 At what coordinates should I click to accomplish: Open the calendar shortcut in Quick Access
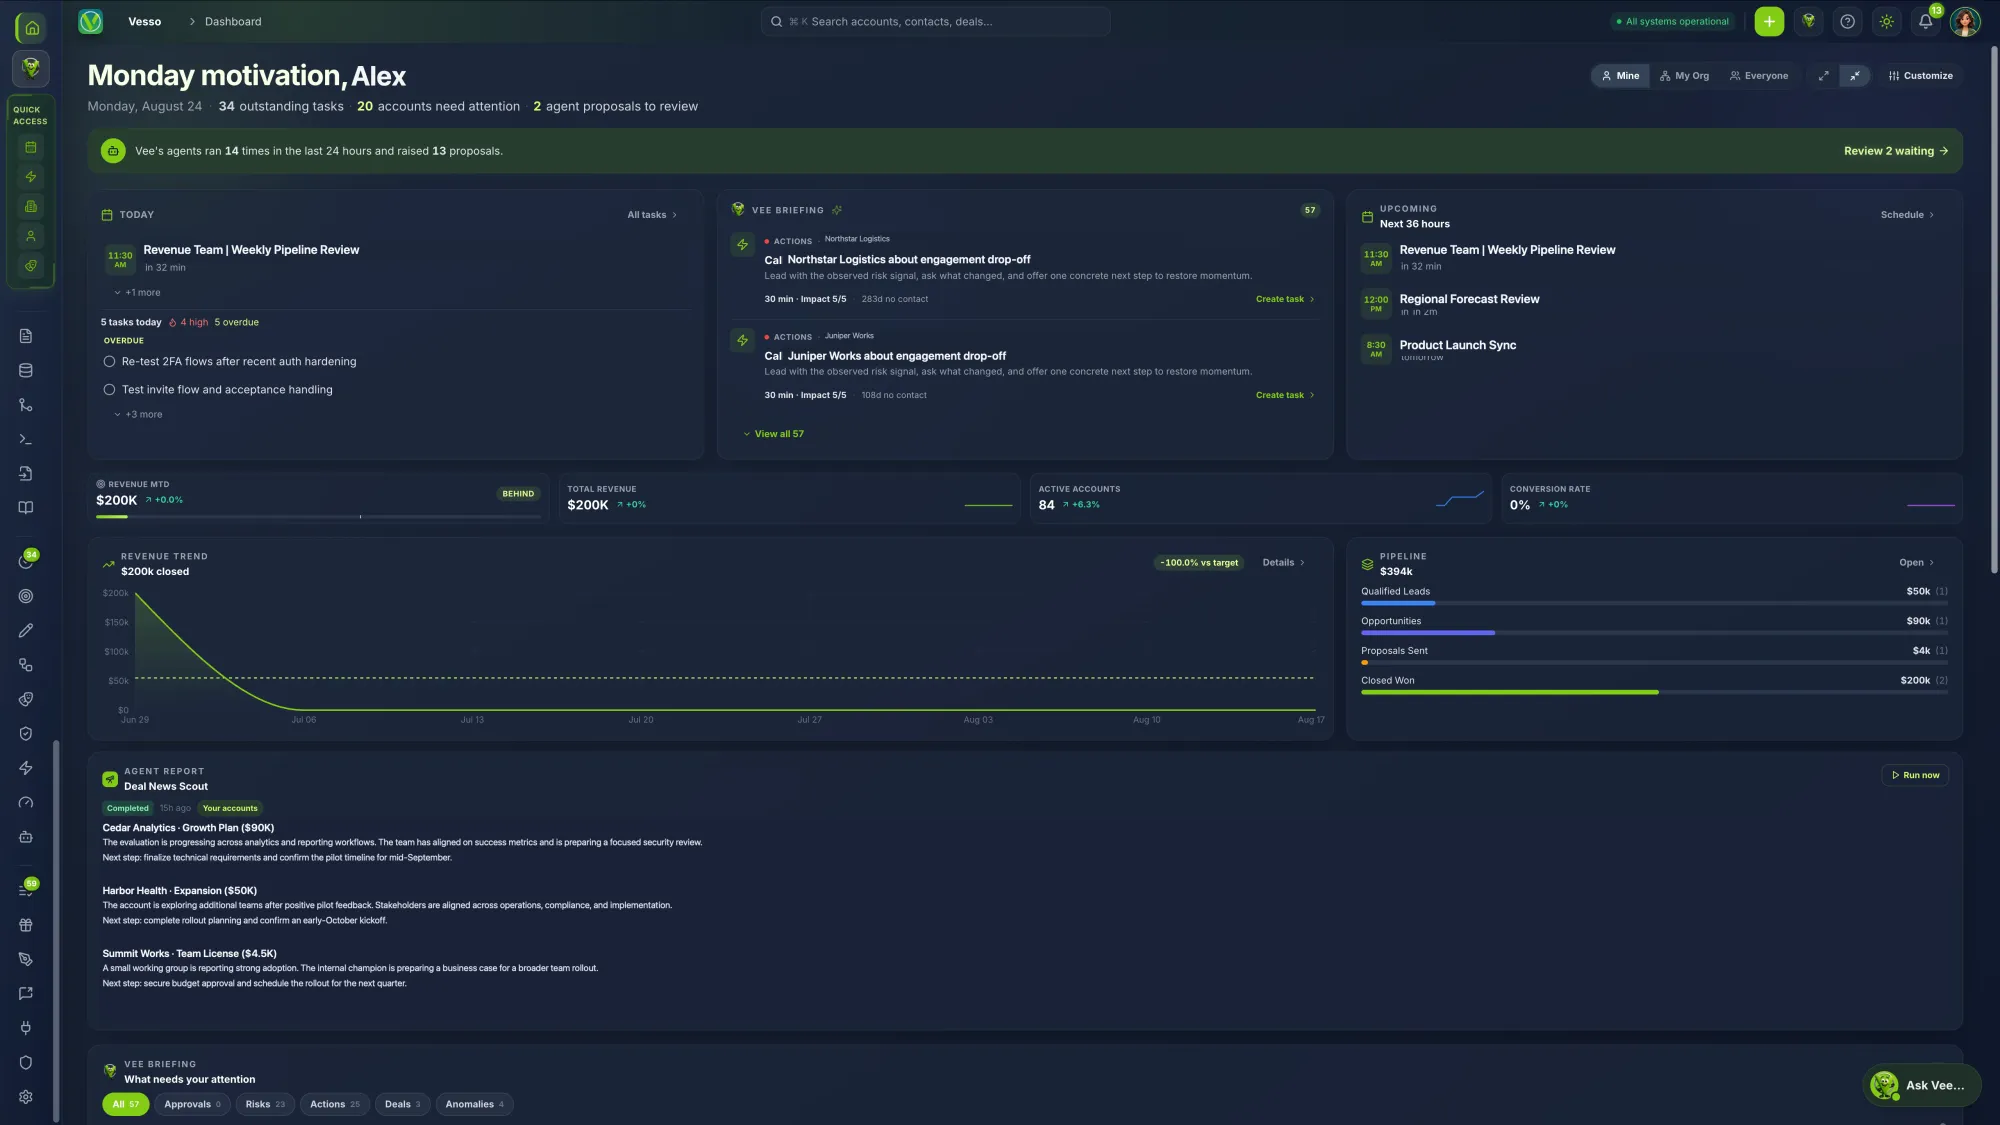pos(31,147)
